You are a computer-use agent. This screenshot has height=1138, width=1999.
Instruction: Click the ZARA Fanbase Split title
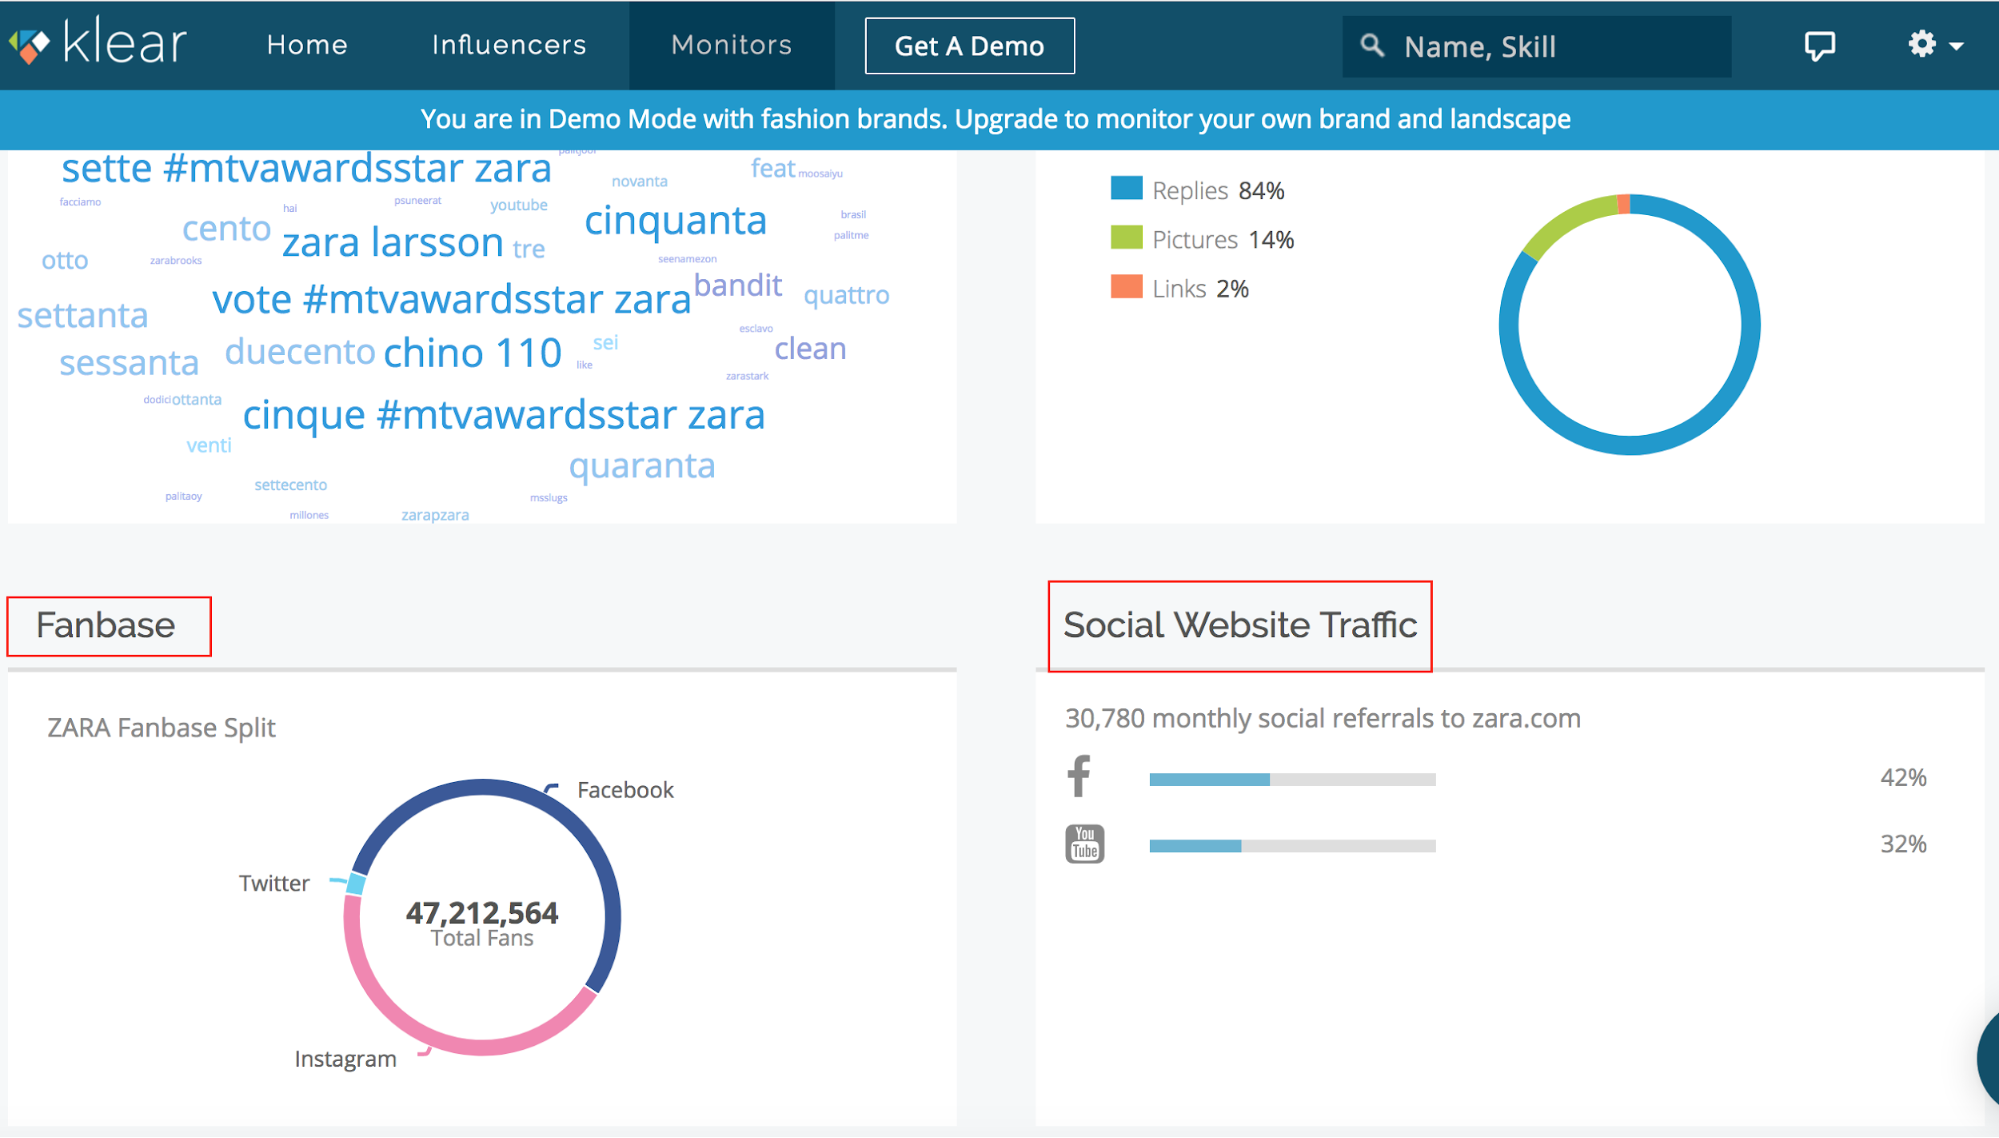[x=161, y=728]
